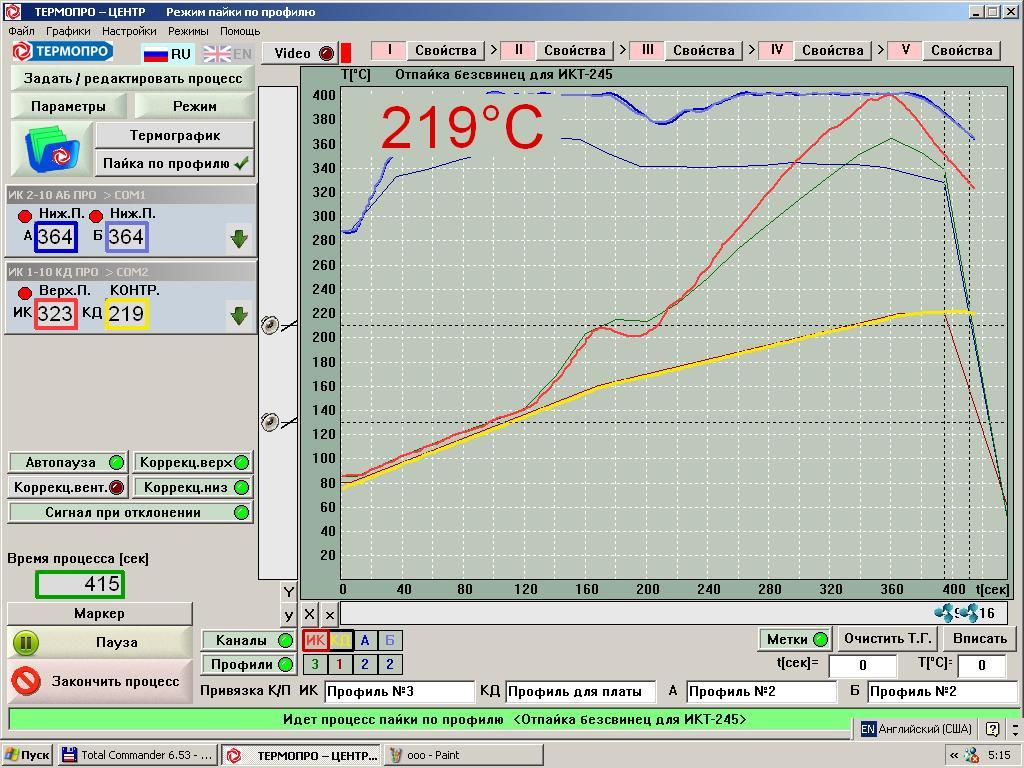Click Задать / редактировать процесс button
1024x768 pixels.
pyautogui.click(x=133, y=78)
